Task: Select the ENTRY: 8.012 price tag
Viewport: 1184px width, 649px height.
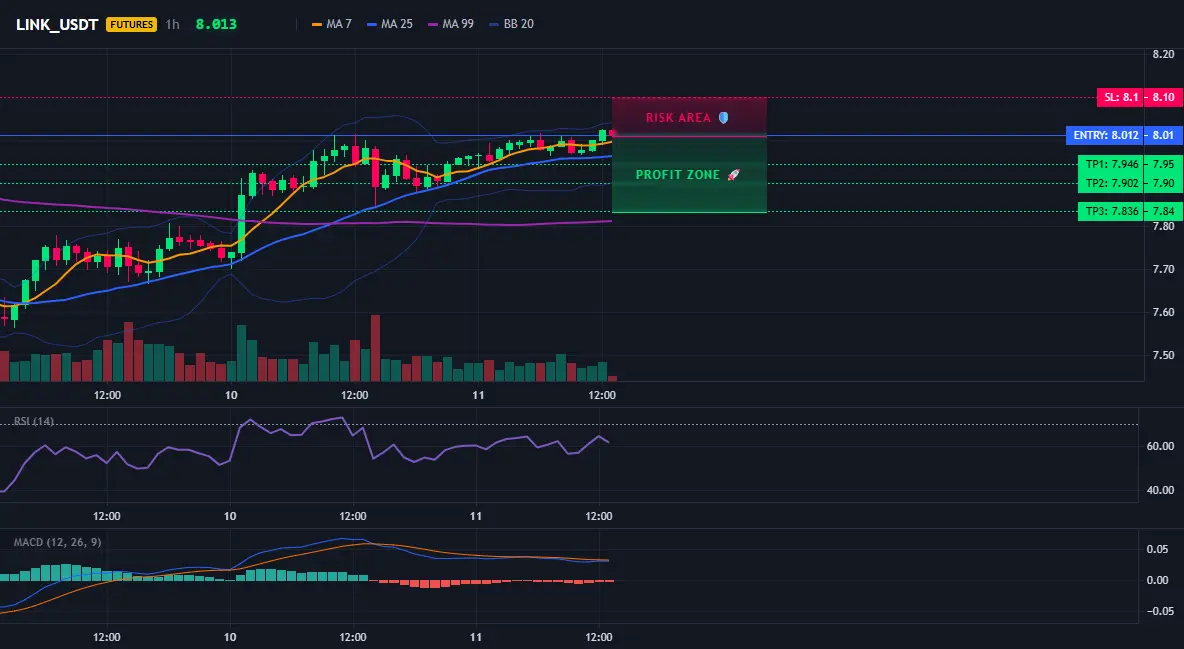Action: pyautogui.click(x=1104, y=135)
